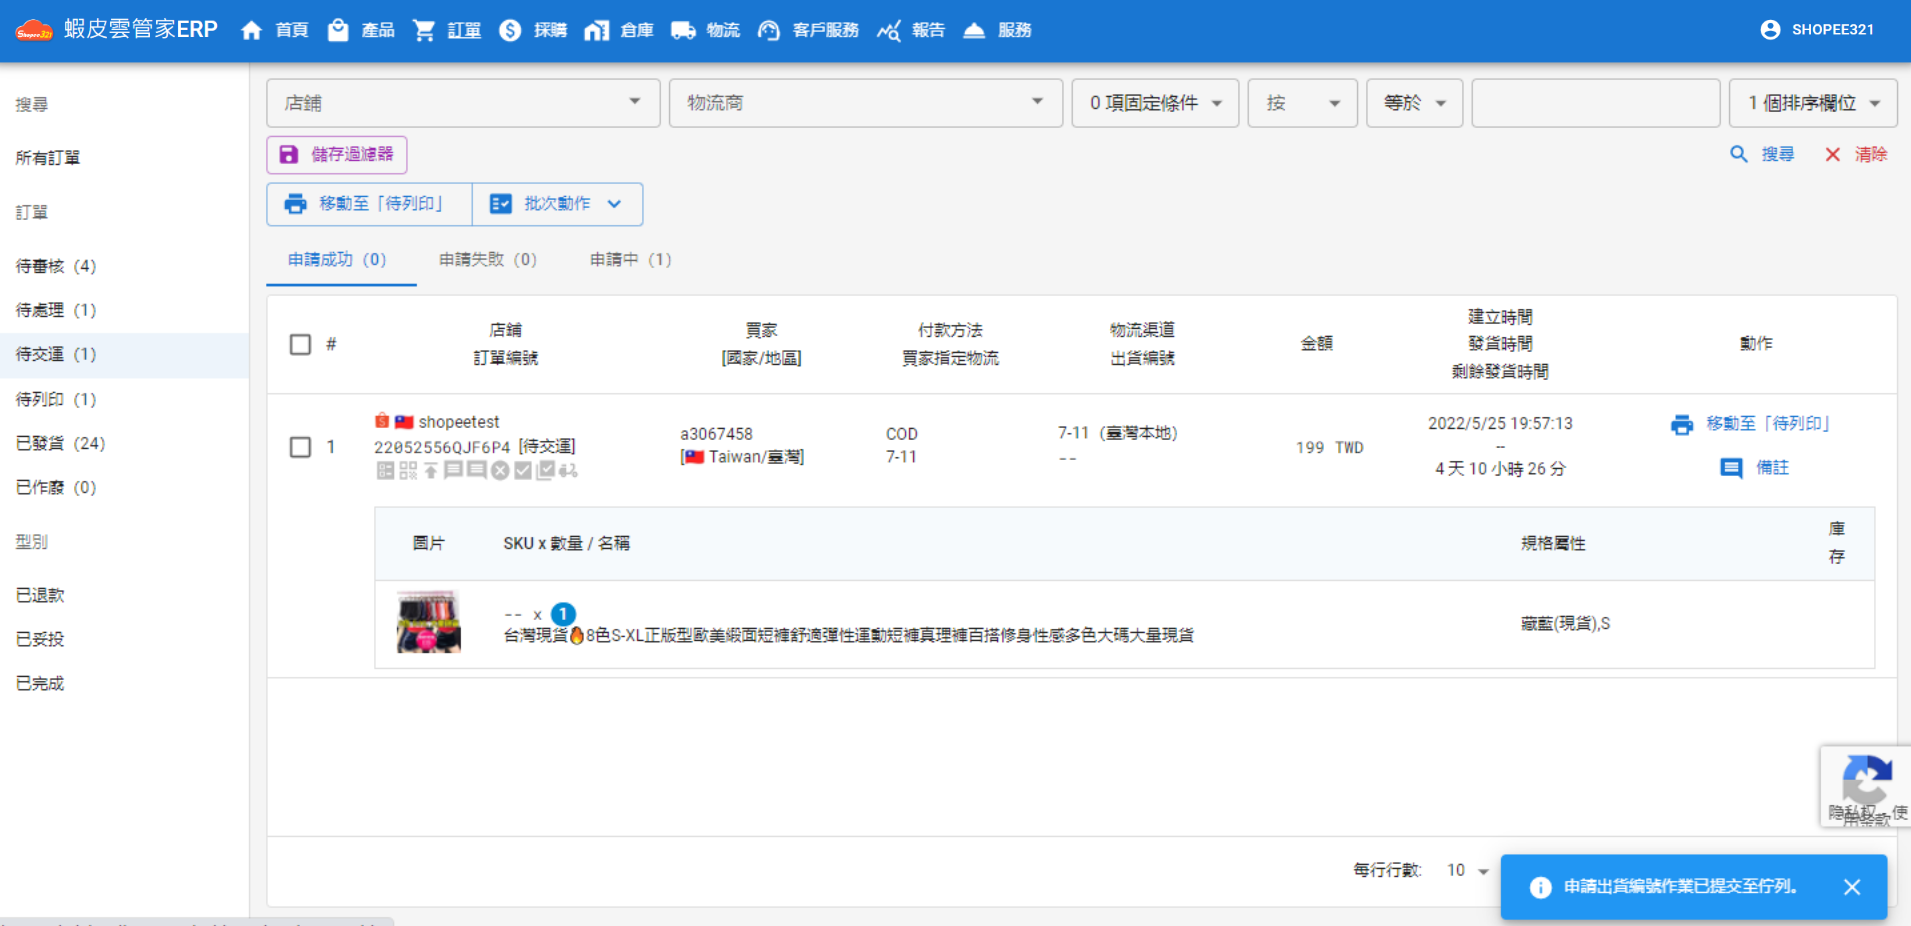Click the 儲存過濾器 save filter button
The image size is (1911, 926).
coord(336,155)
